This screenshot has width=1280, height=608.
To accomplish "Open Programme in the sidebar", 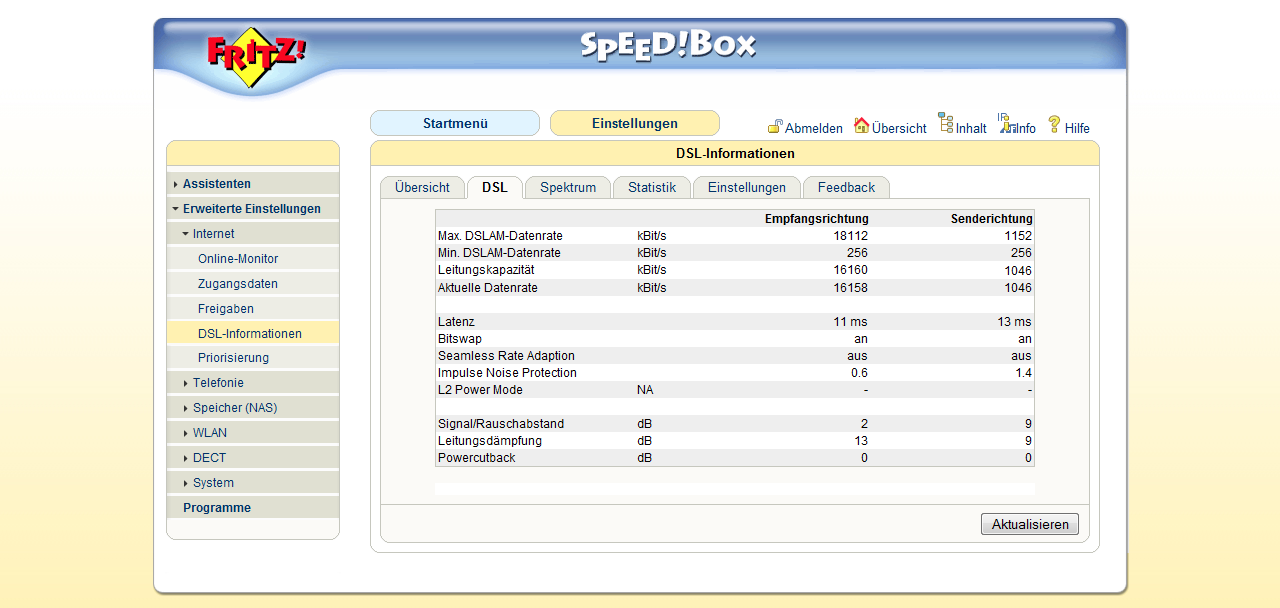I will 217,508.
